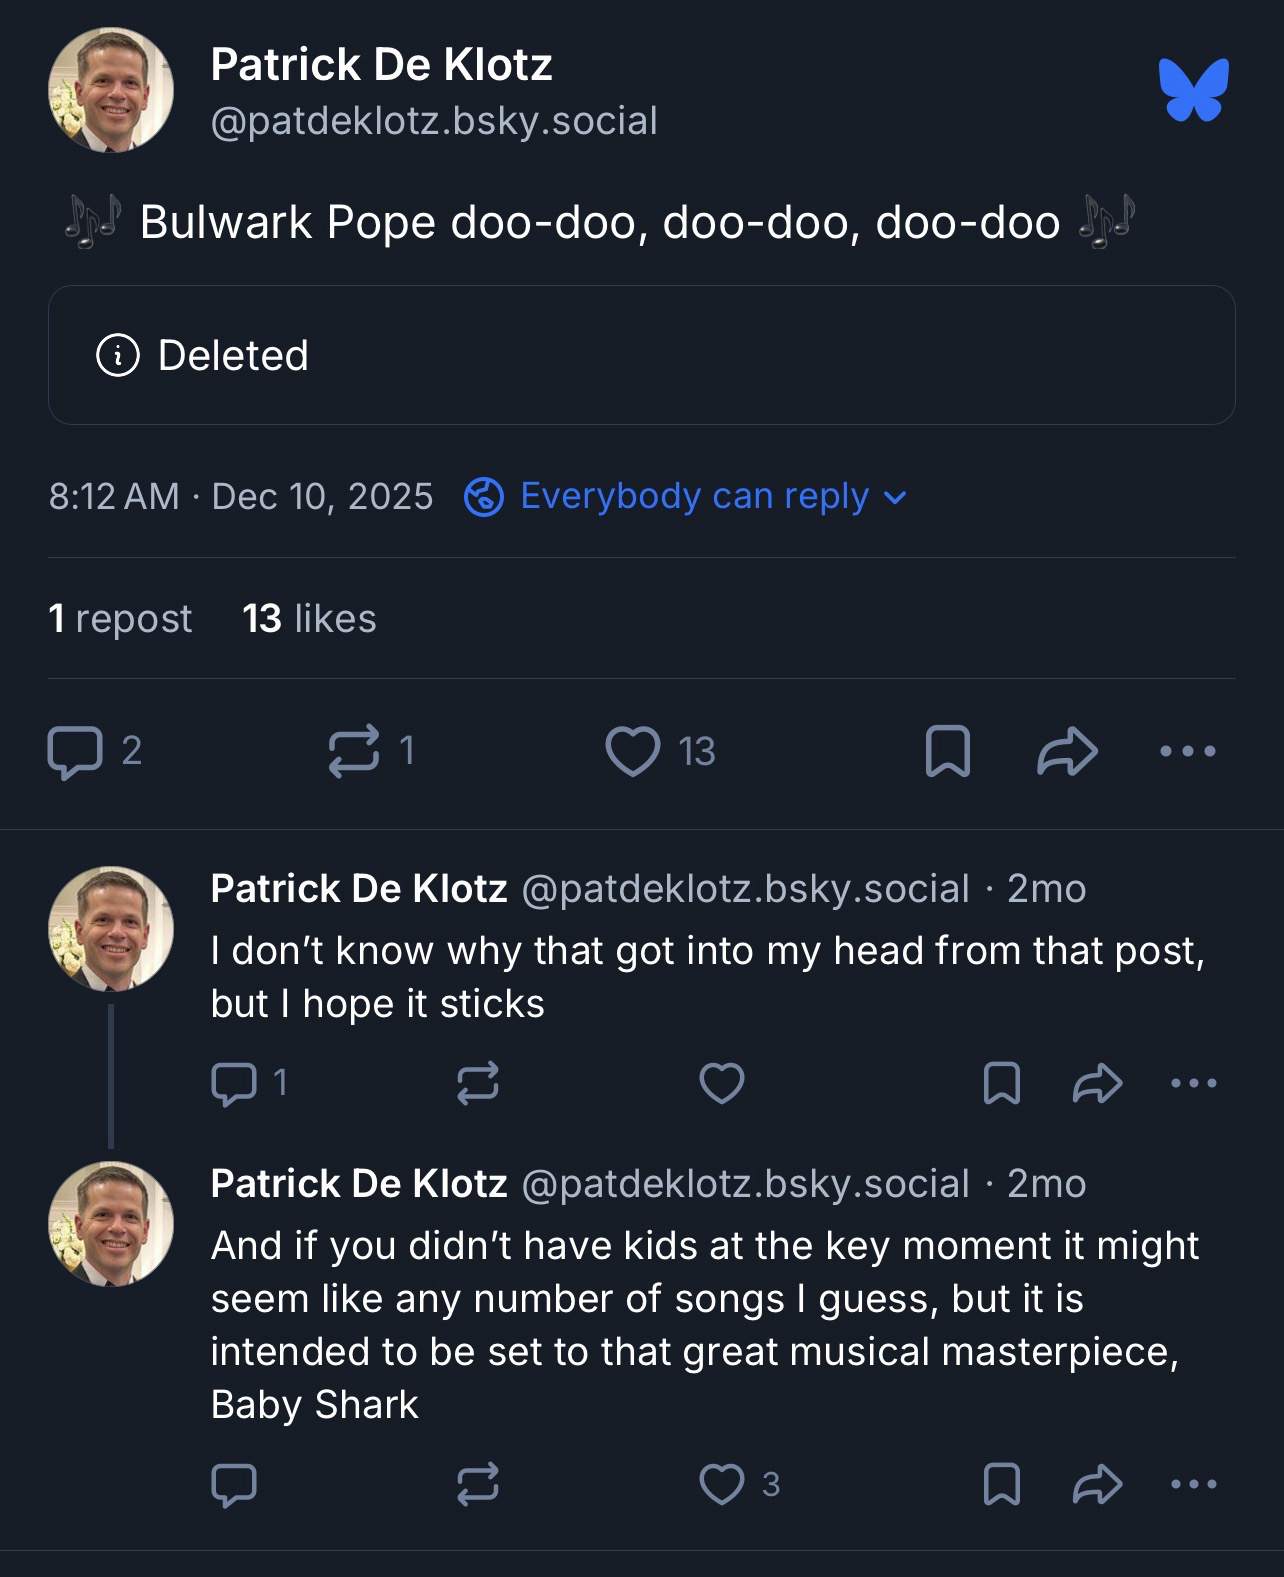
Task: Share the Baby Shark reply
Action: [1098, 1484]
